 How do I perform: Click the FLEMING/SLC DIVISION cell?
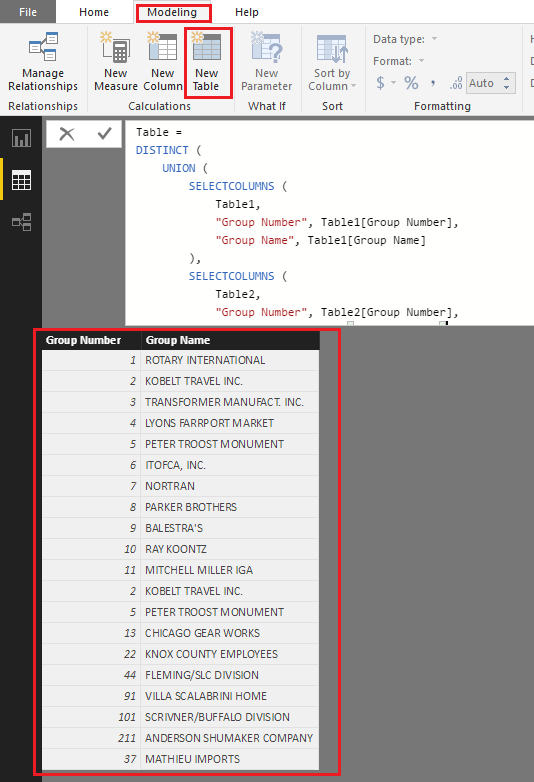tap(230, 675)
